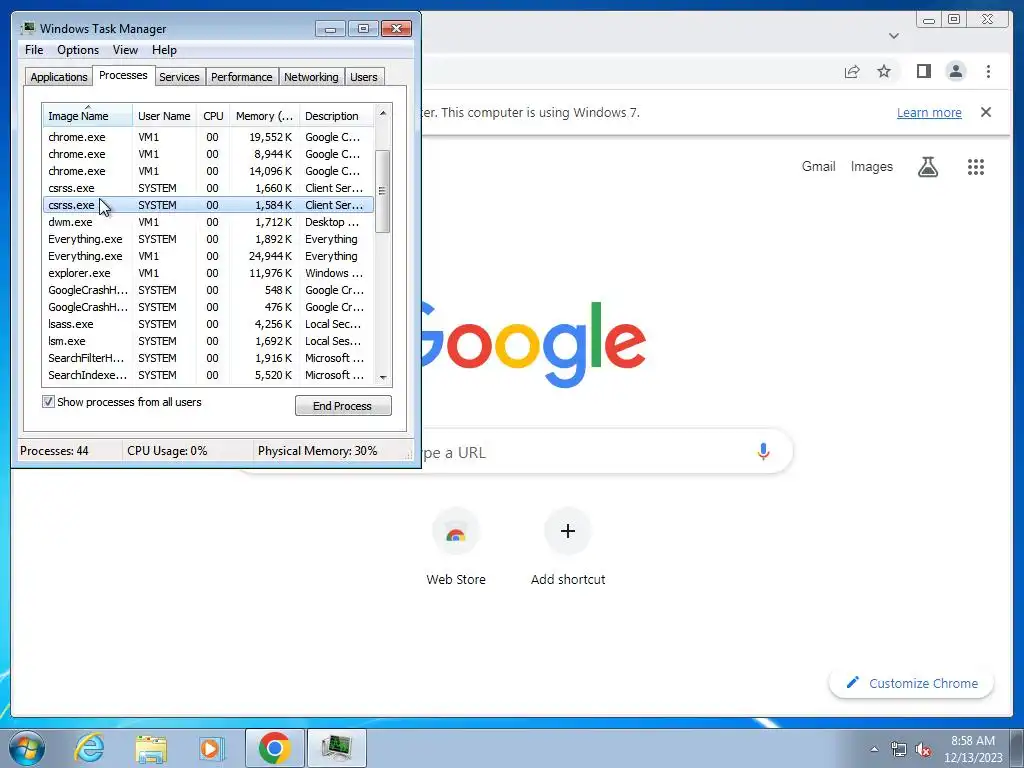Image resolution: width=1024 pixels, height=768 pixels.
Task: Click the Chrome share page icon
Action: click(x=852, y=72)
